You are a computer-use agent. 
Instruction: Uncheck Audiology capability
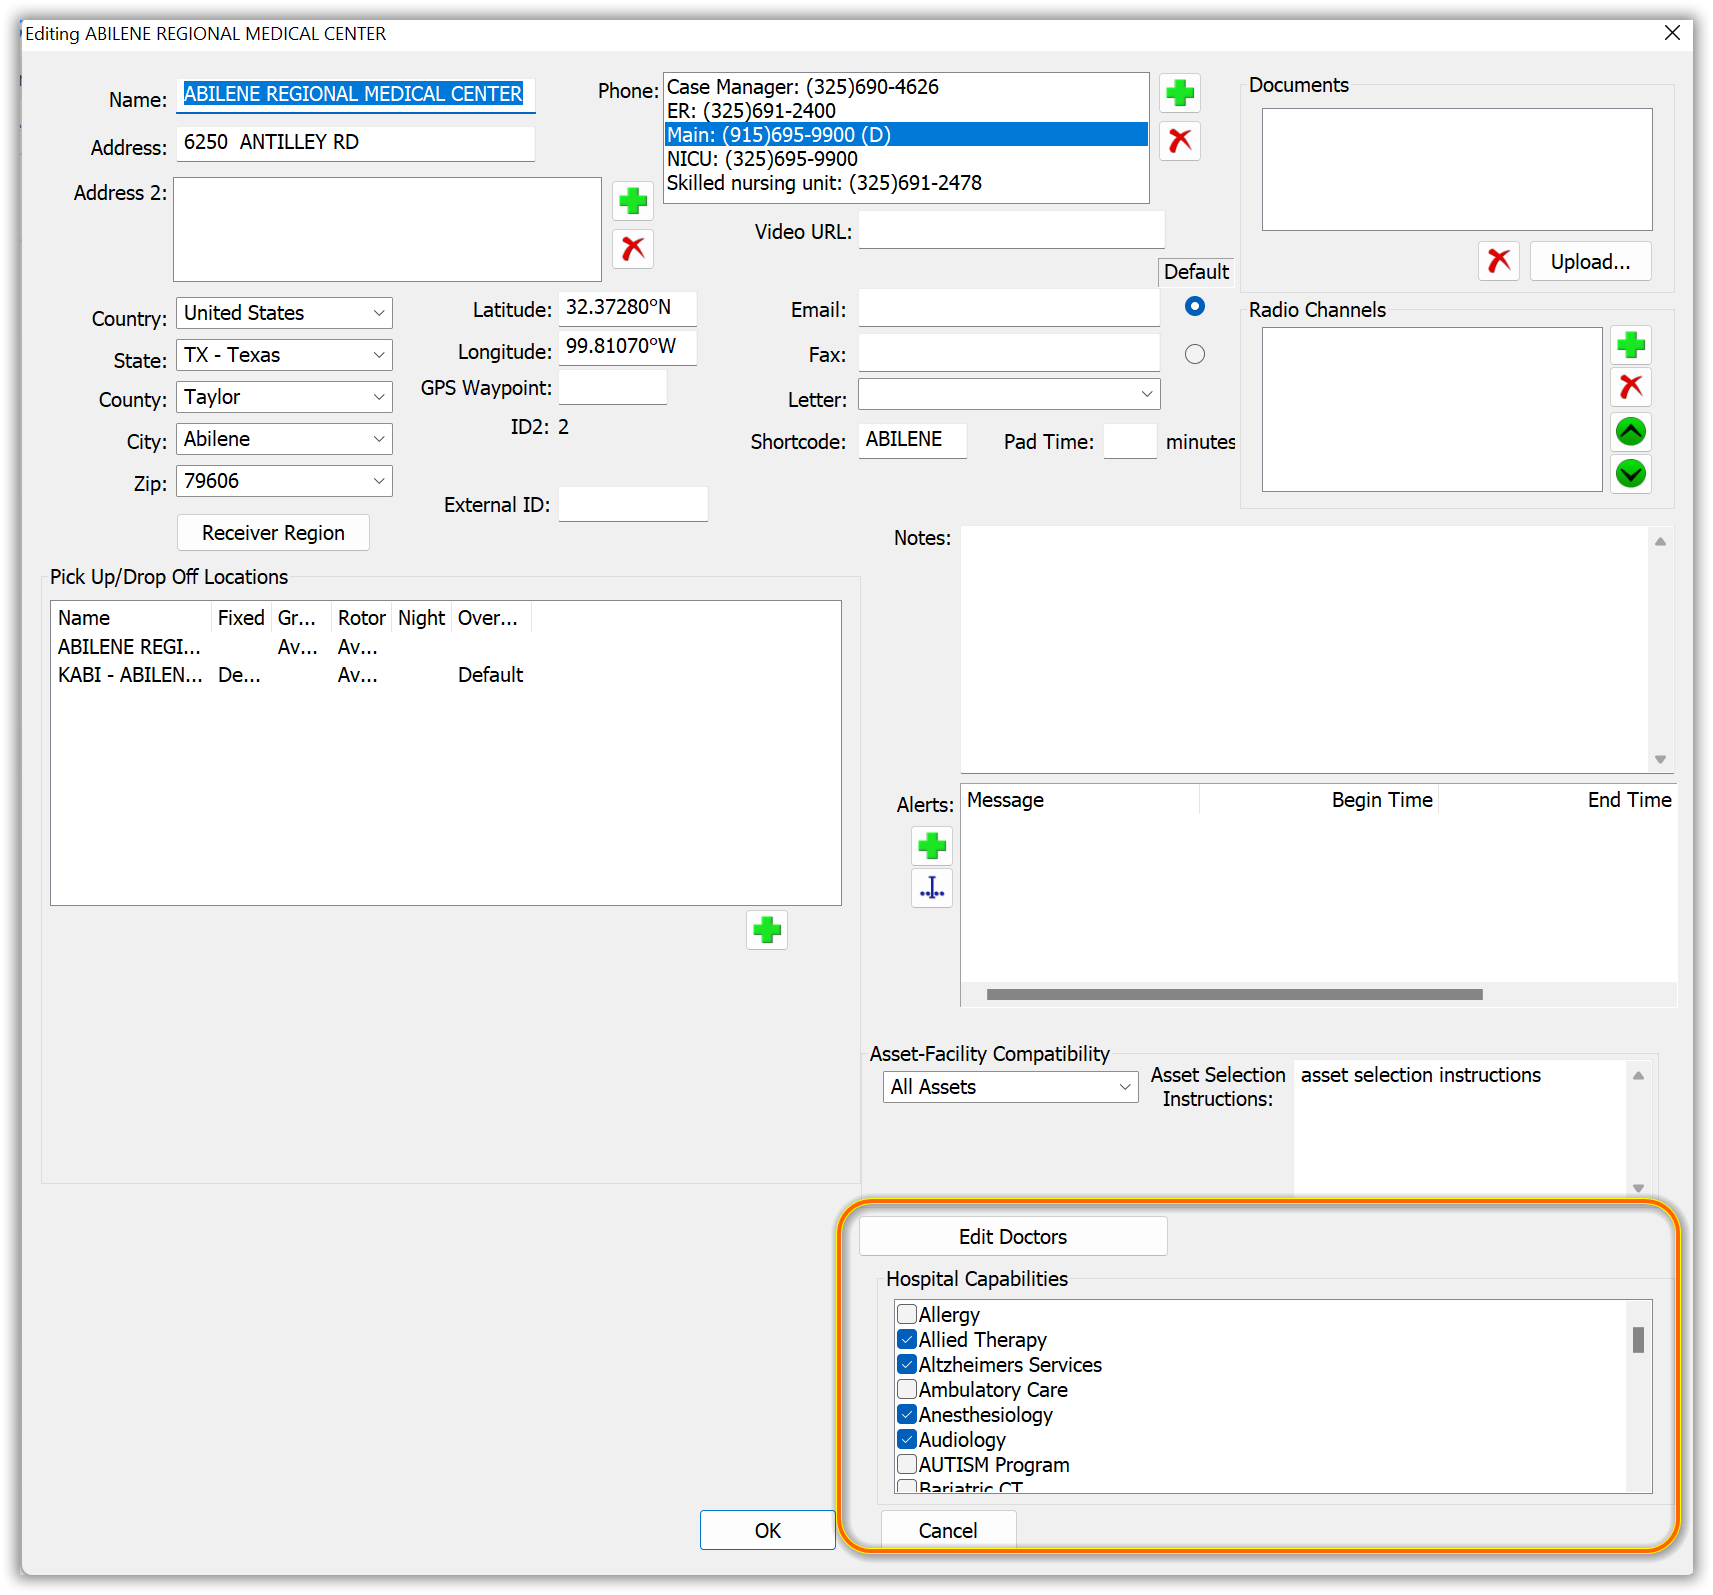click(x=907, y=1439)
